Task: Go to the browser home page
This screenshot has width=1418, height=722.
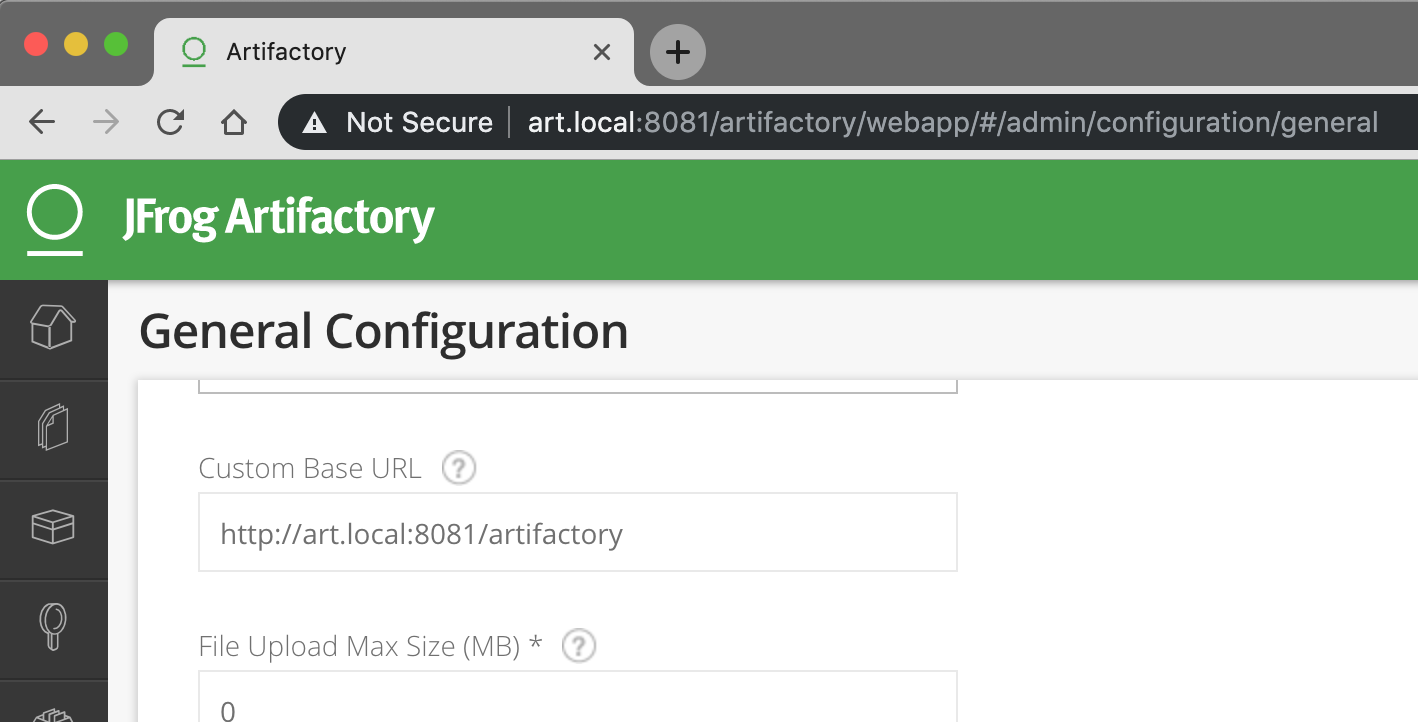Action: tap(234, 122)
